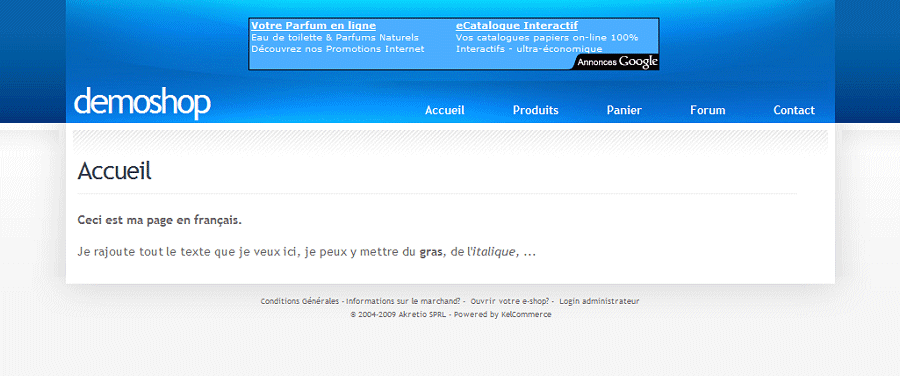Screen dimensions: 900x376
Task: Open the Produits menu item
Action: coord(536,110)
